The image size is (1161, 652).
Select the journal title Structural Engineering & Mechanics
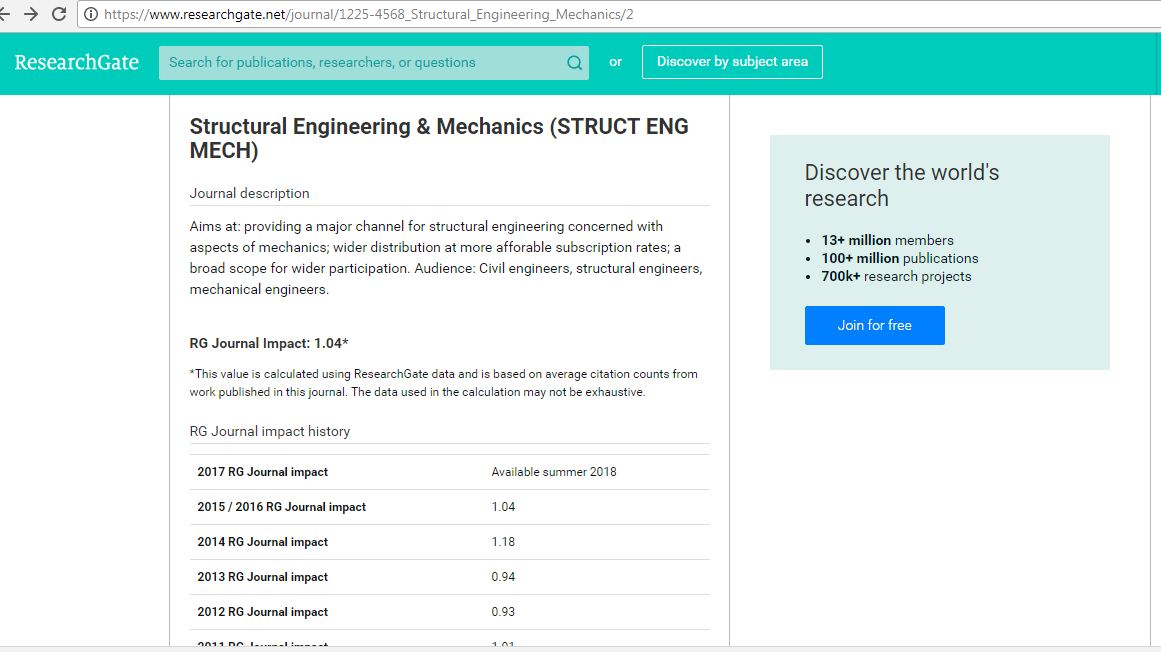click(439, 126)
